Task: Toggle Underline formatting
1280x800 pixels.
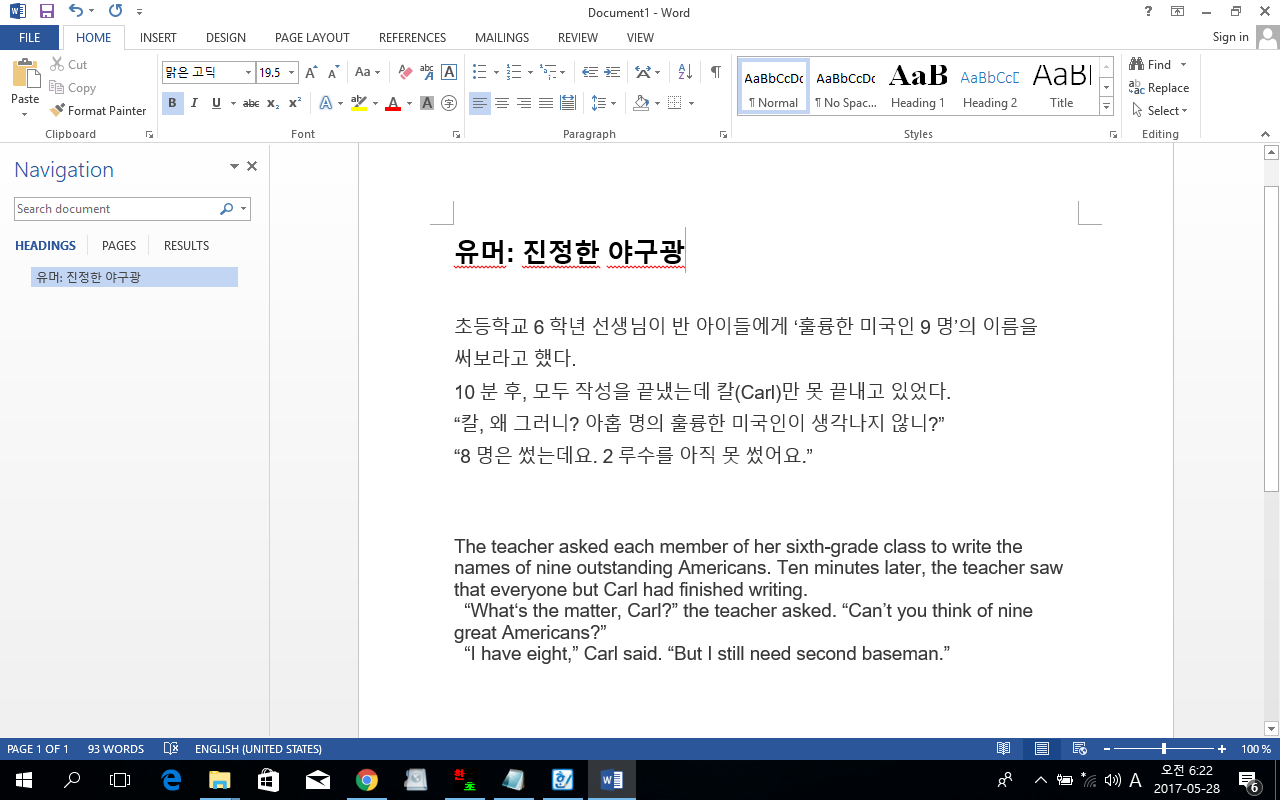Action: pyautogui.click(x=216, y=103)
